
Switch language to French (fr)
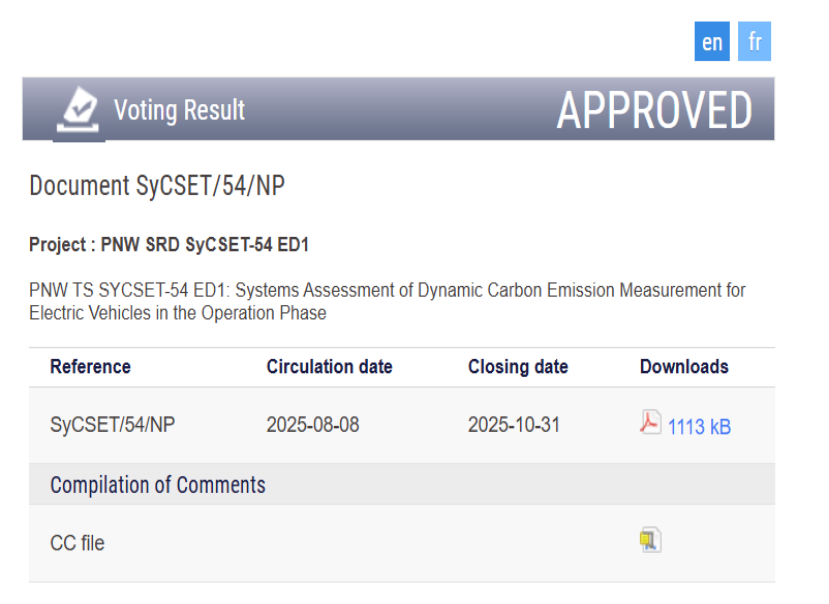[755, 42]
